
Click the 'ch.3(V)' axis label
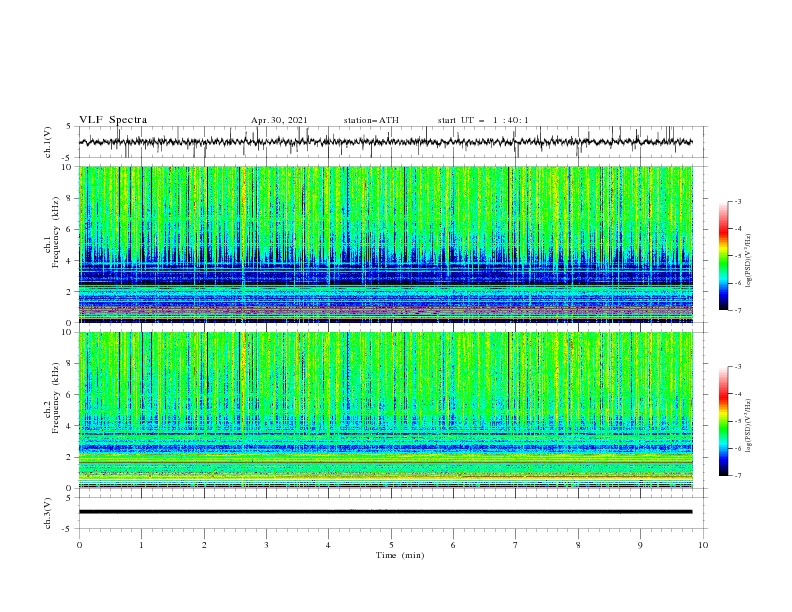click(48, 513)
